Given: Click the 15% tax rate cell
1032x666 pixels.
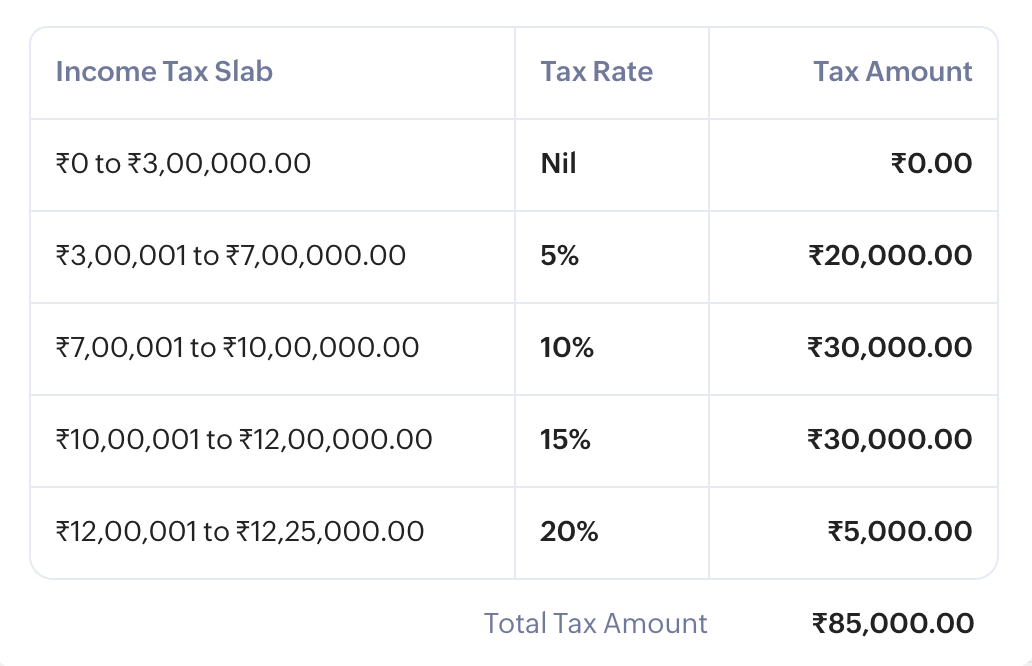Looking at the screenshot, I should pos(566,440).
